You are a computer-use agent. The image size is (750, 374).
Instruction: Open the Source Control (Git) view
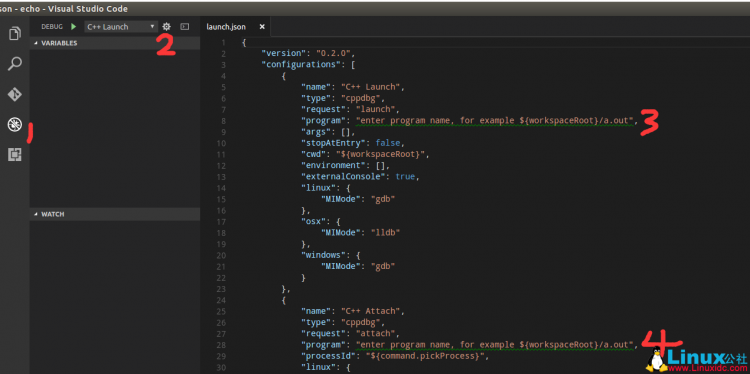point(15,94)
